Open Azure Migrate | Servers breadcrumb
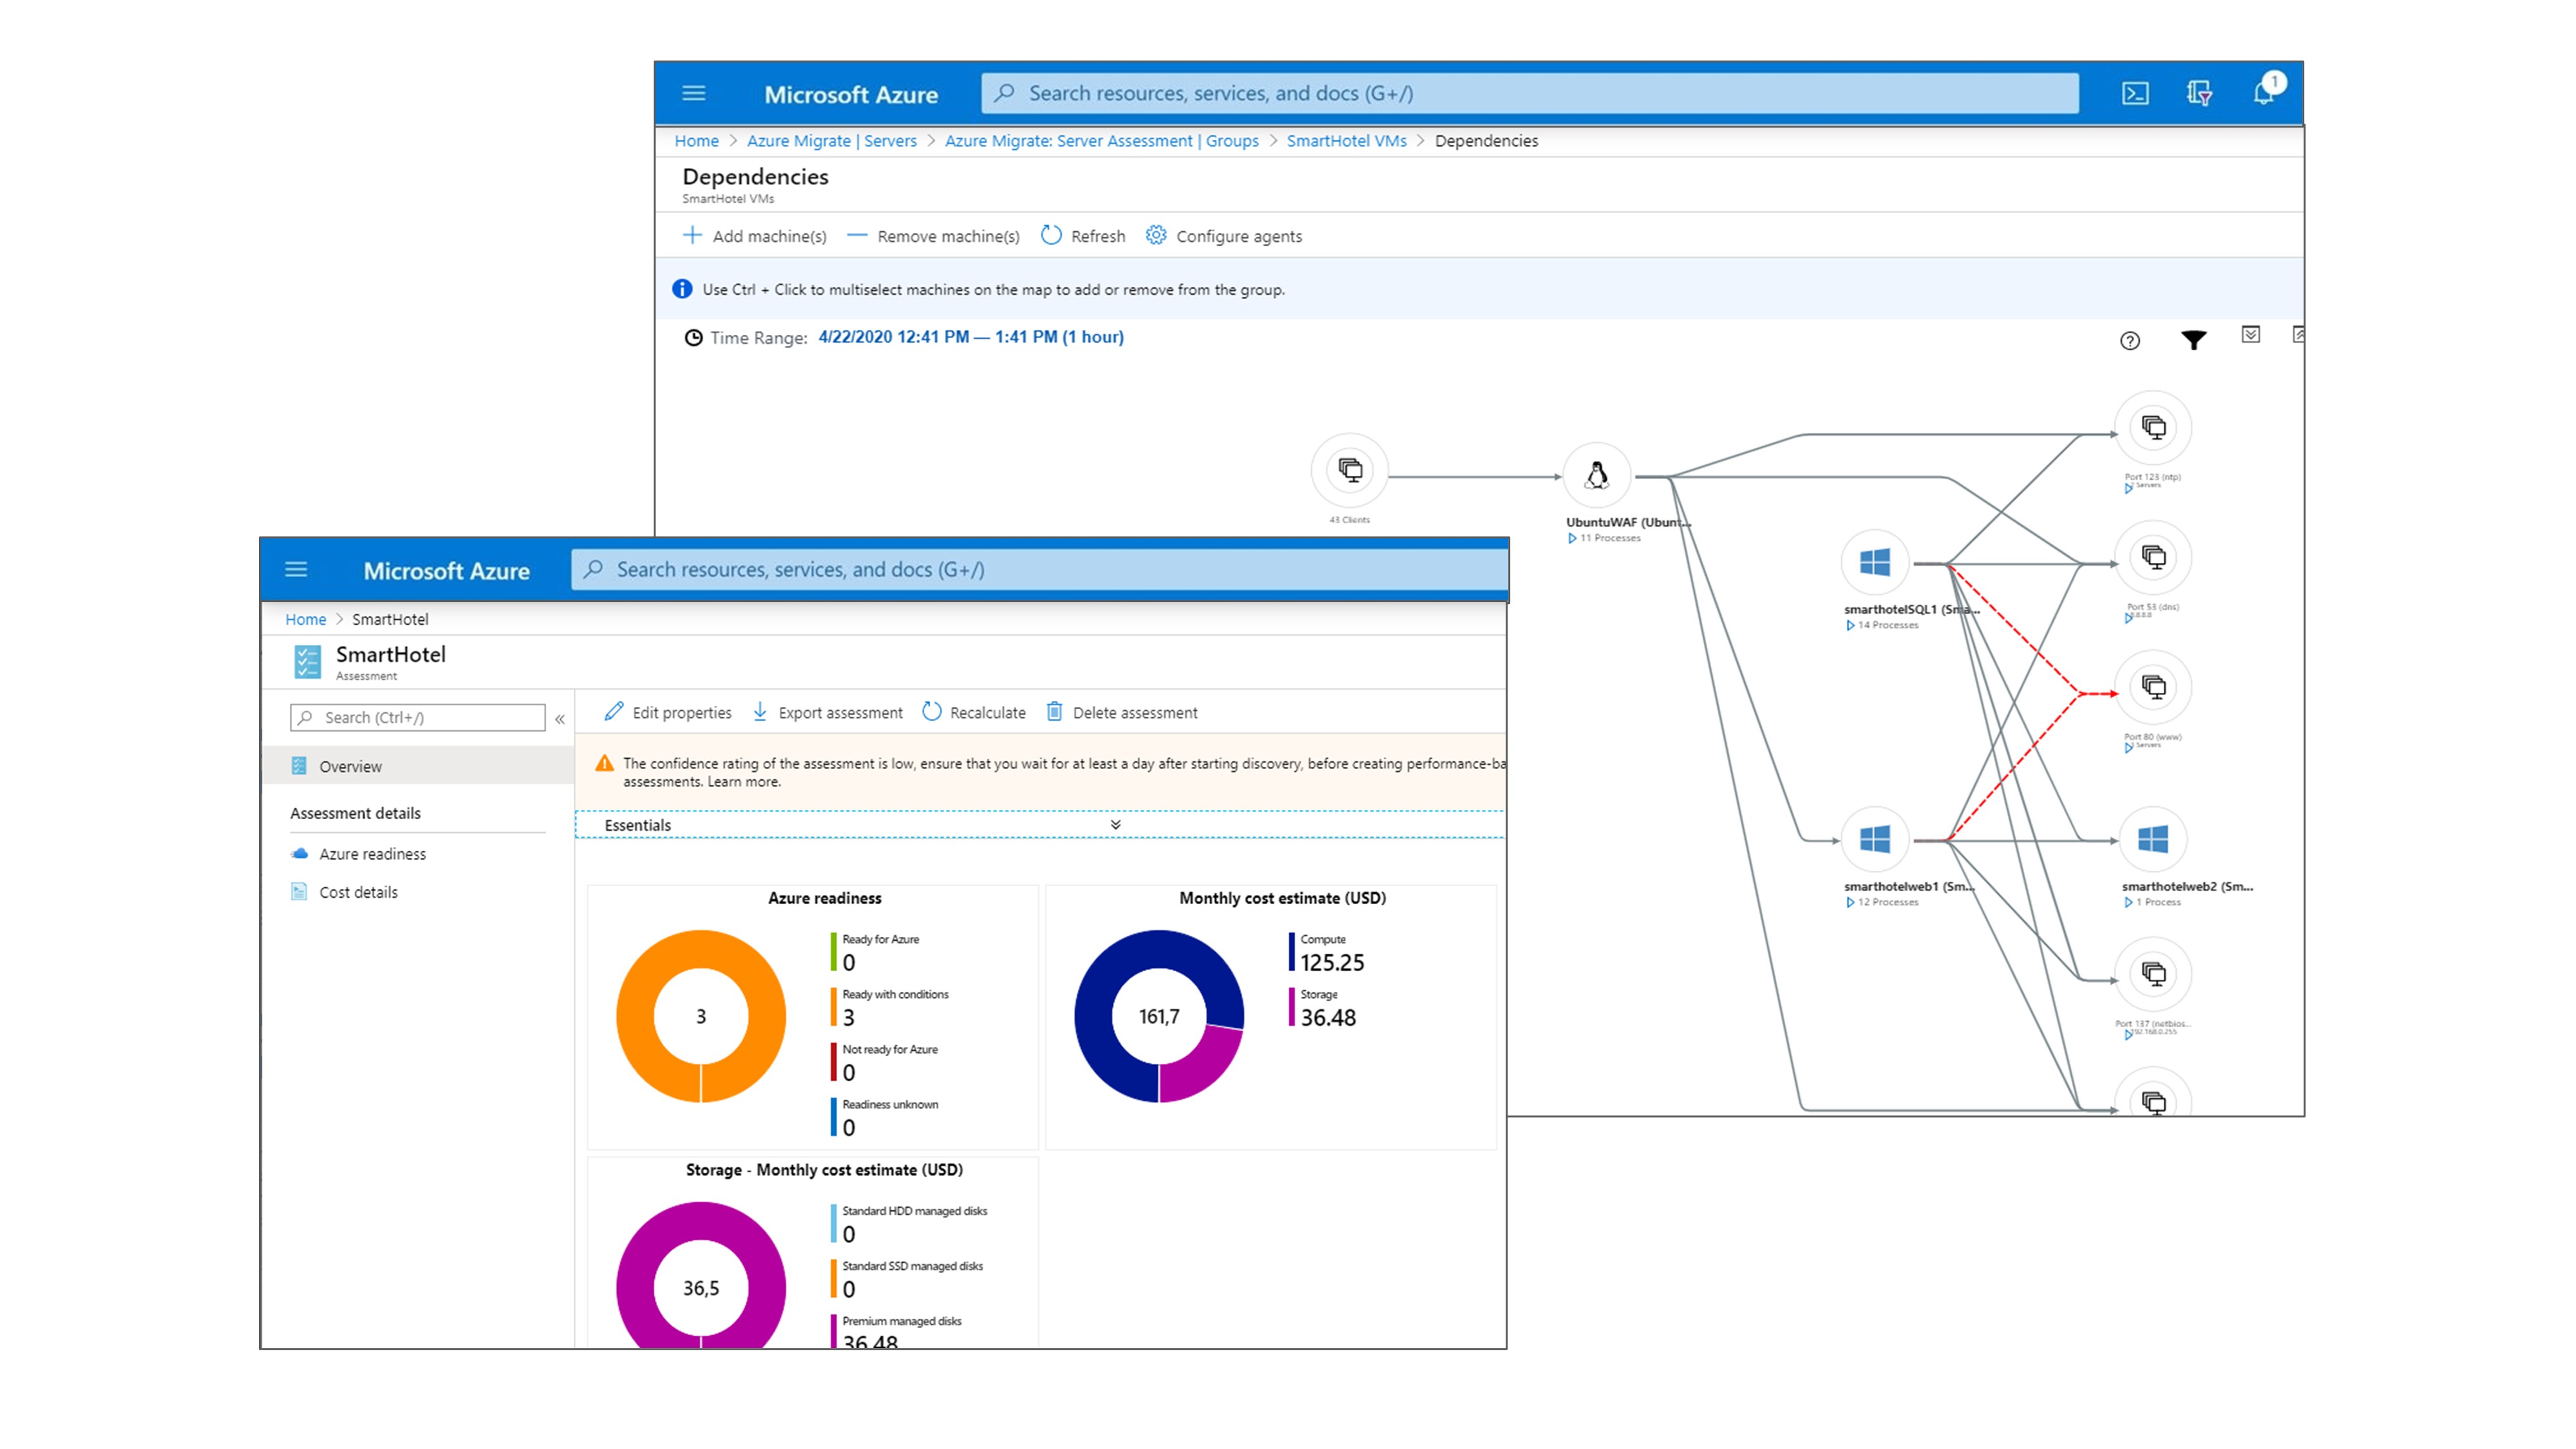 click(x=831, y=141)
